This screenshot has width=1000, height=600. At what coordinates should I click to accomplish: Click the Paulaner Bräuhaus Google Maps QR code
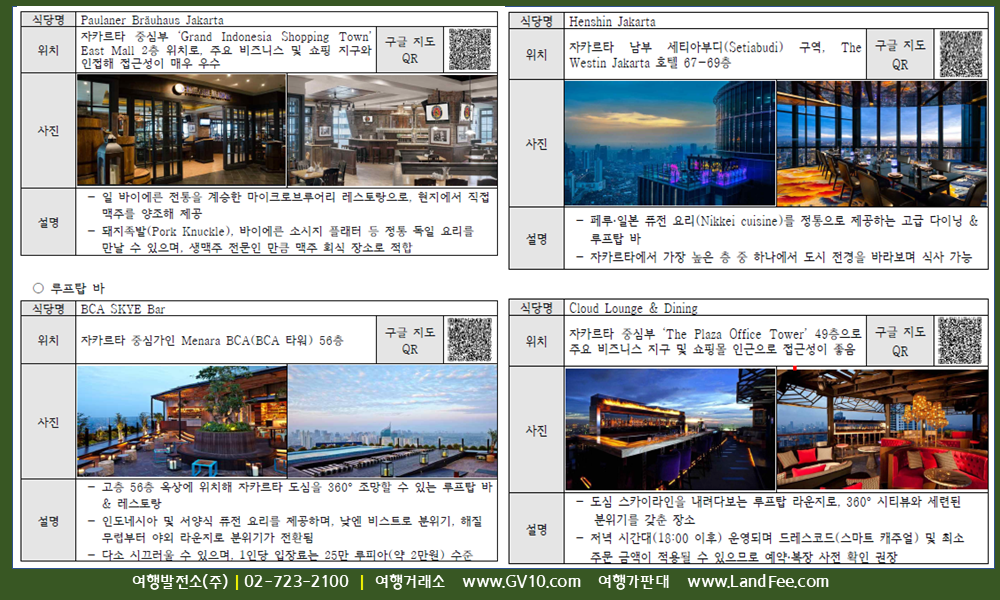[x=469, y=49]
